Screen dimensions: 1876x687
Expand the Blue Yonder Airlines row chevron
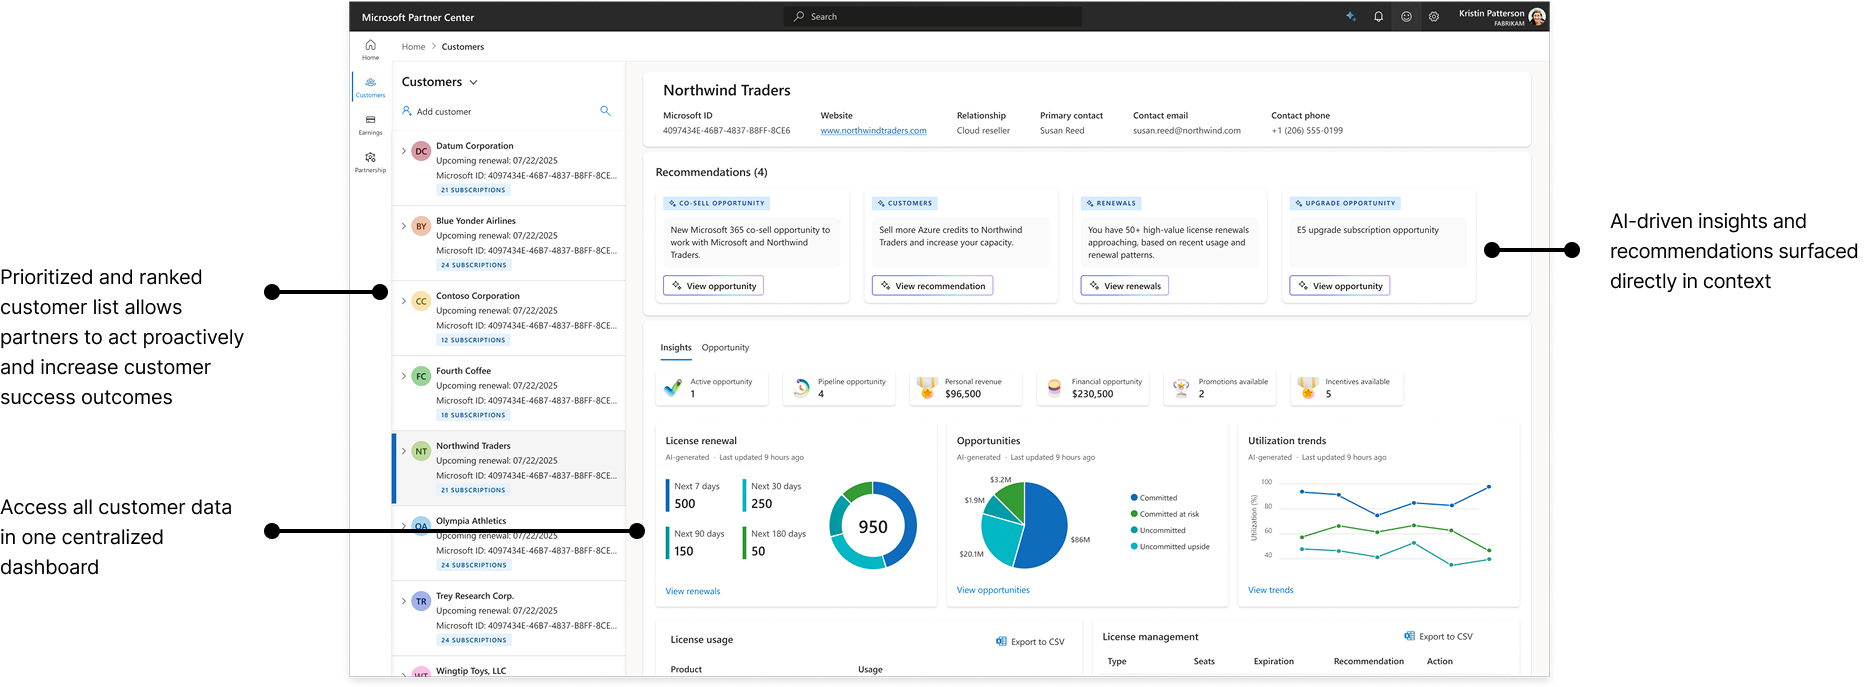[x=404, y=226]
